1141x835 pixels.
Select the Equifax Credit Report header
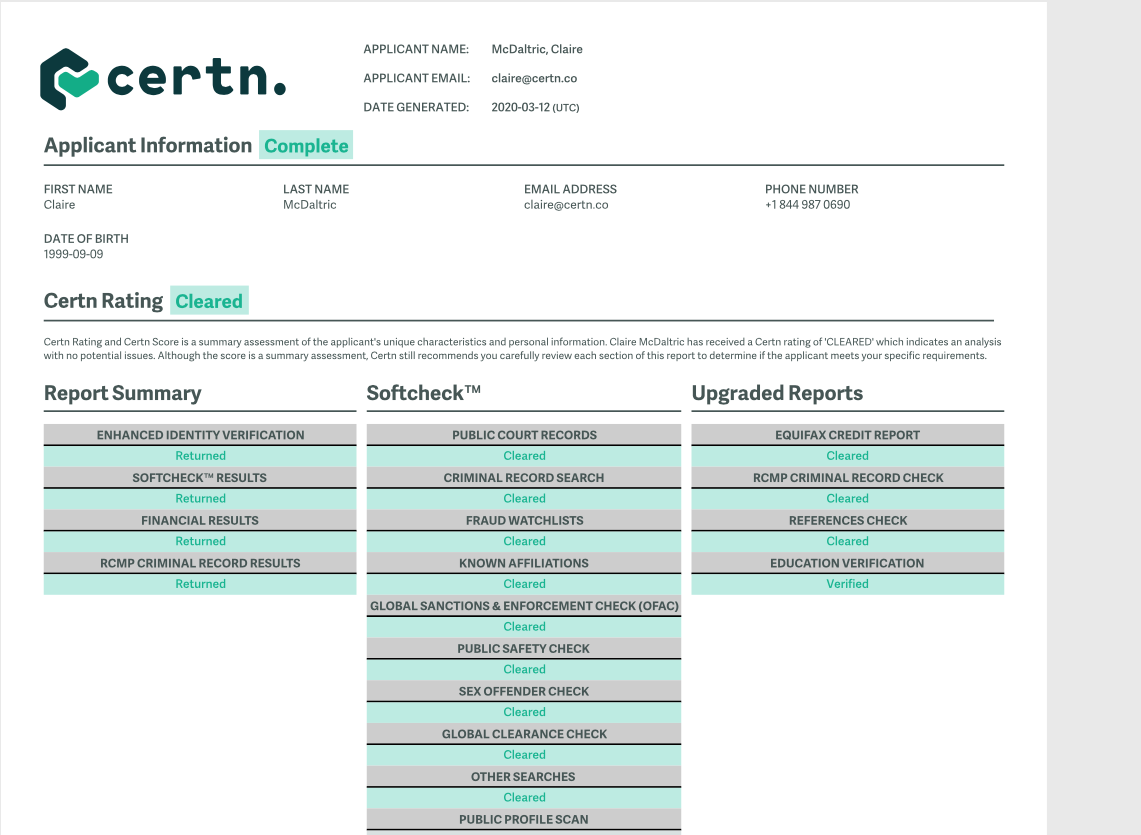click(x=847, y=434)
